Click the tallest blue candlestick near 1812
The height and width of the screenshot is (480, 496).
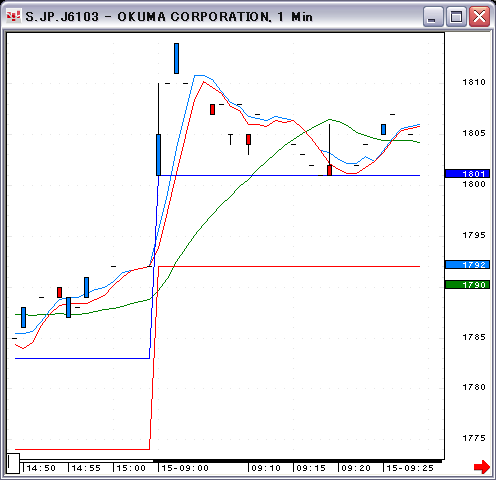176,58
